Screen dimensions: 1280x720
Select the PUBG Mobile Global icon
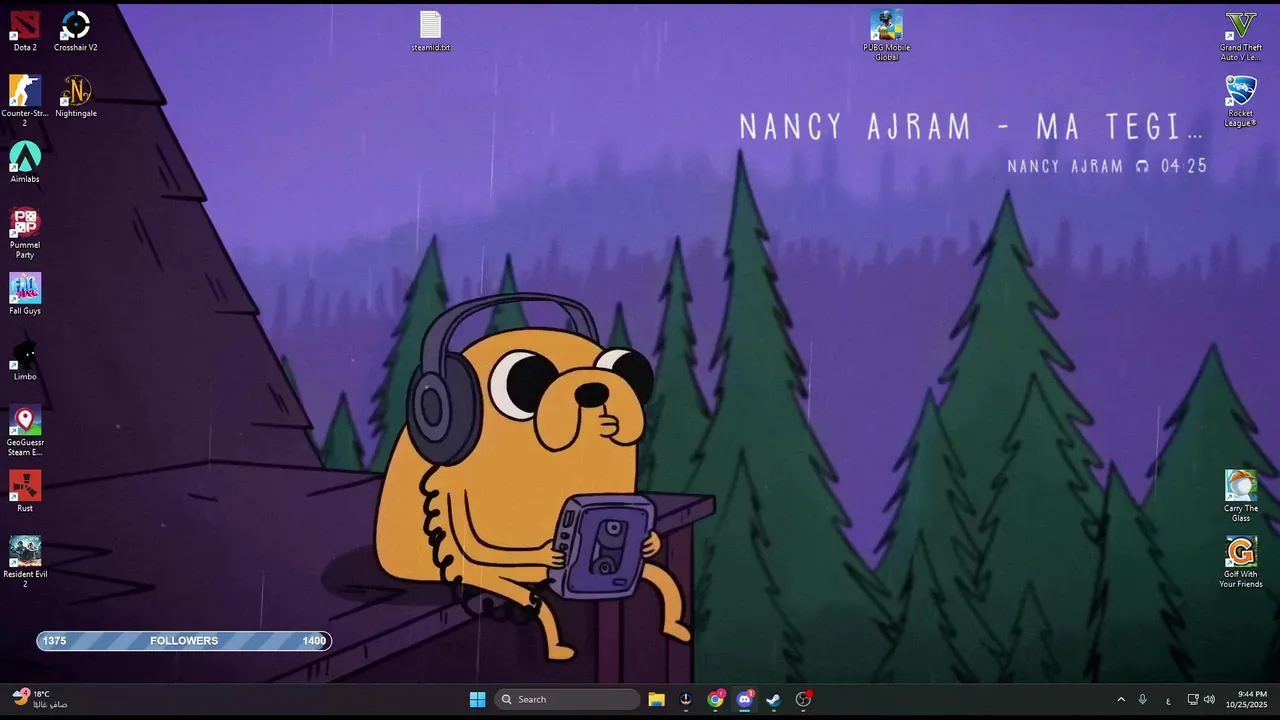887,36
